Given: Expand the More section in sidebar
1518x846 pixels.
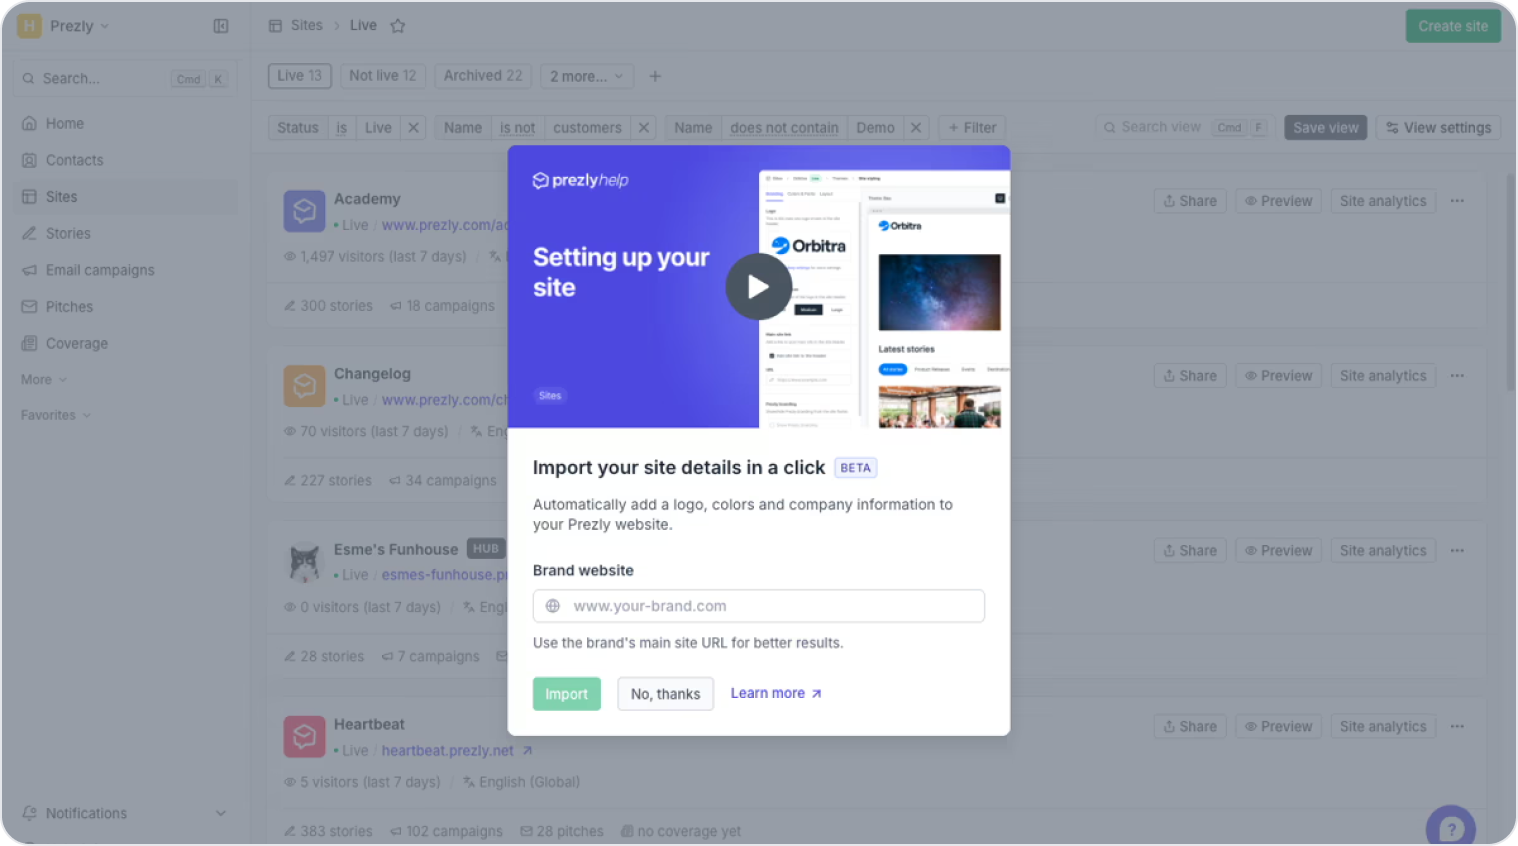Looking at the screenshot, I should point(44,380).
